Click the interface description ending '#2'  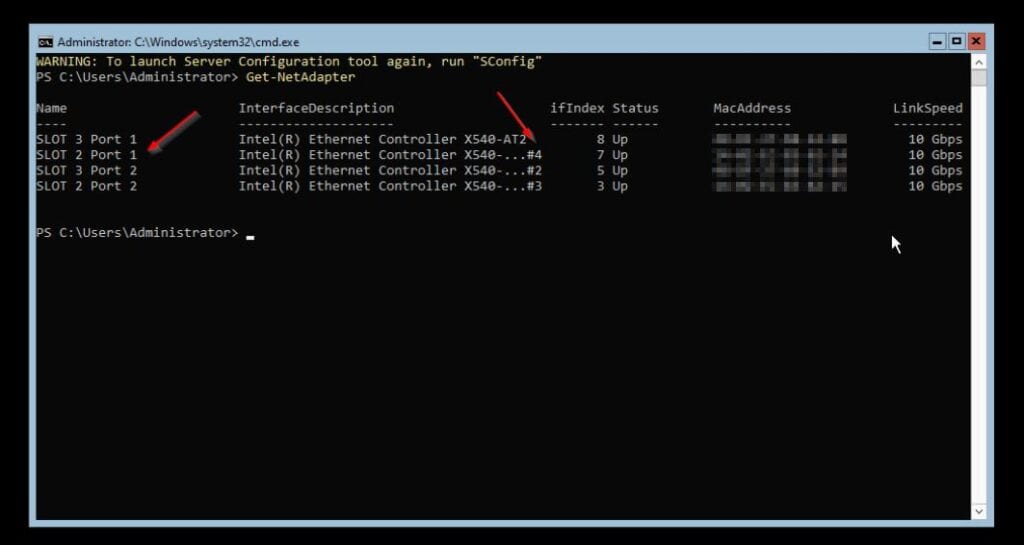pos(390,170)
